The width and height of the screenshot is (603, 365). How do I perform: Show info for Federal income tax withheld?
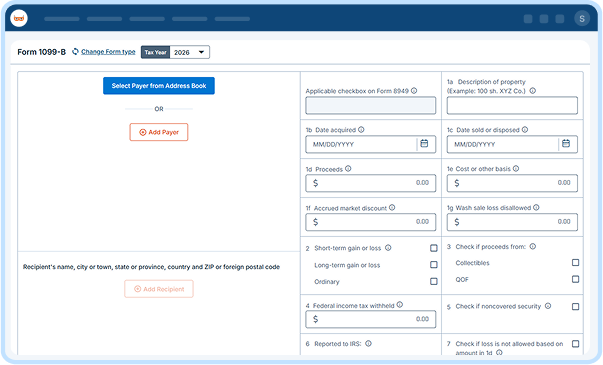(400, 305)
